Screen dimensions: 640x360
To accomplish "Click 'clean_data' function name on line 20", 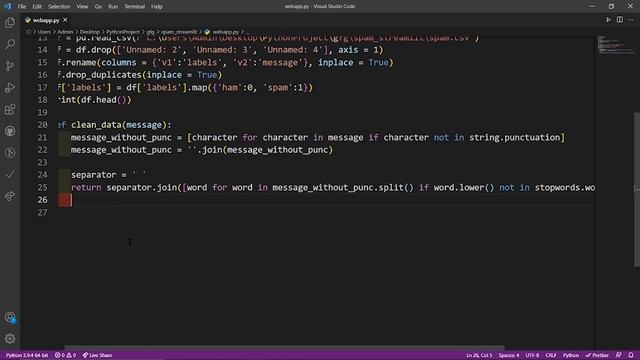I will [x=96, y=125].
